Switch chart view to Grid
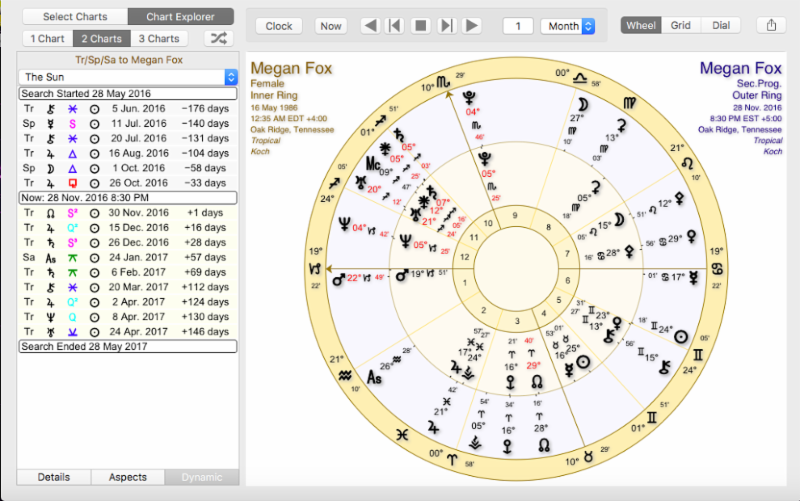Image resolution: width=800 pixels, height=501 pixels. point(680,26)
